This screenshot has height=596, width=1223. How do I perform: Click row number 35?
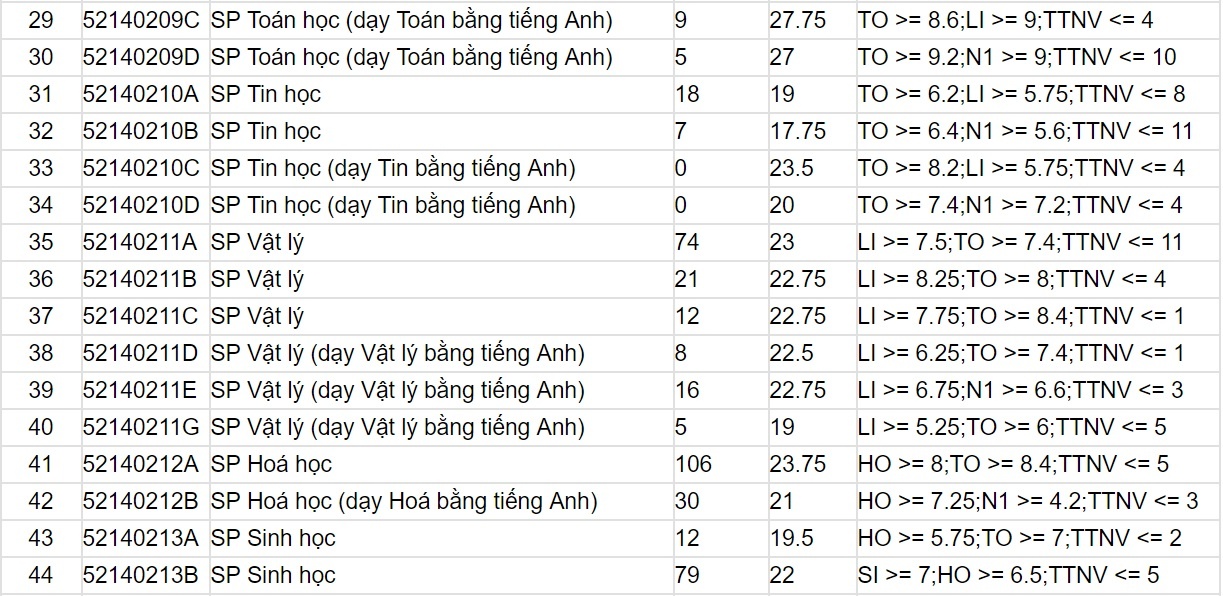(41, 242)
